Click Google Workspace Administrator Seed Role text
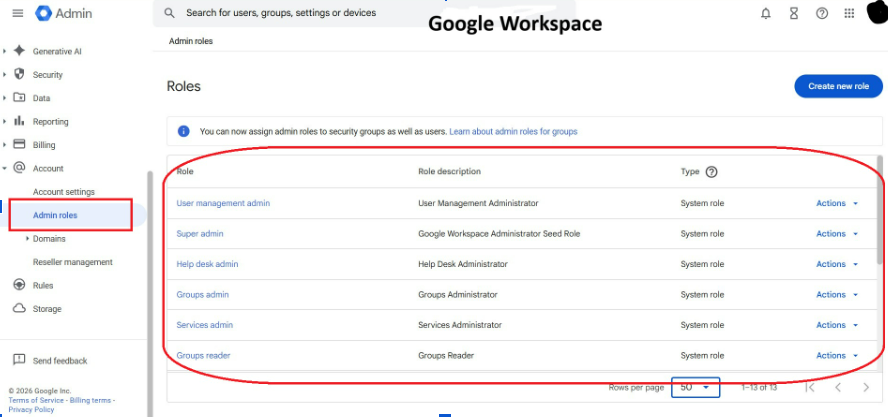 pyautogui.click(x=499, y=233)
